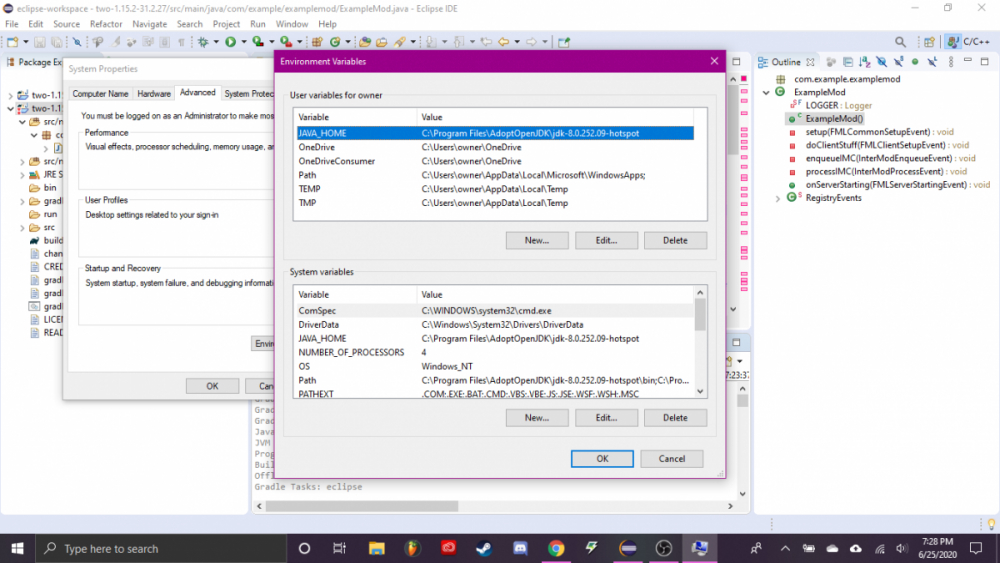
Task: Open the File menu
Action: 11,24
